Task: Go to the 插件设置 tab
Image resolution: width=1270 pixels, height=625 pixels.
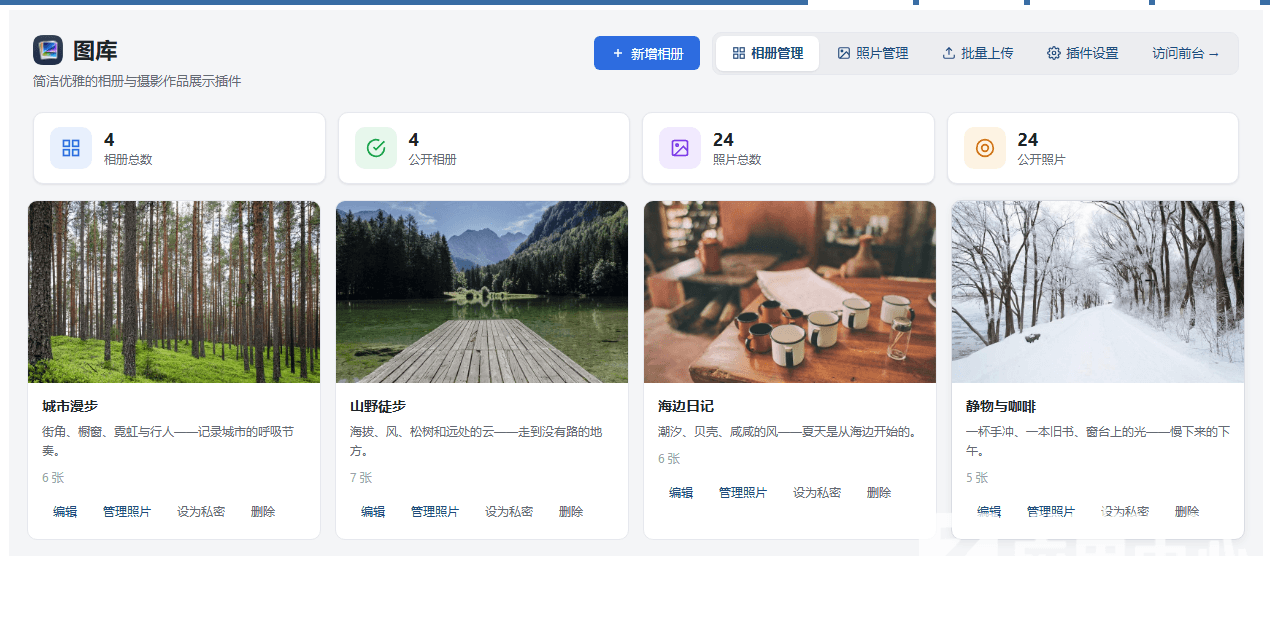Action: (x=1083, y=53)
